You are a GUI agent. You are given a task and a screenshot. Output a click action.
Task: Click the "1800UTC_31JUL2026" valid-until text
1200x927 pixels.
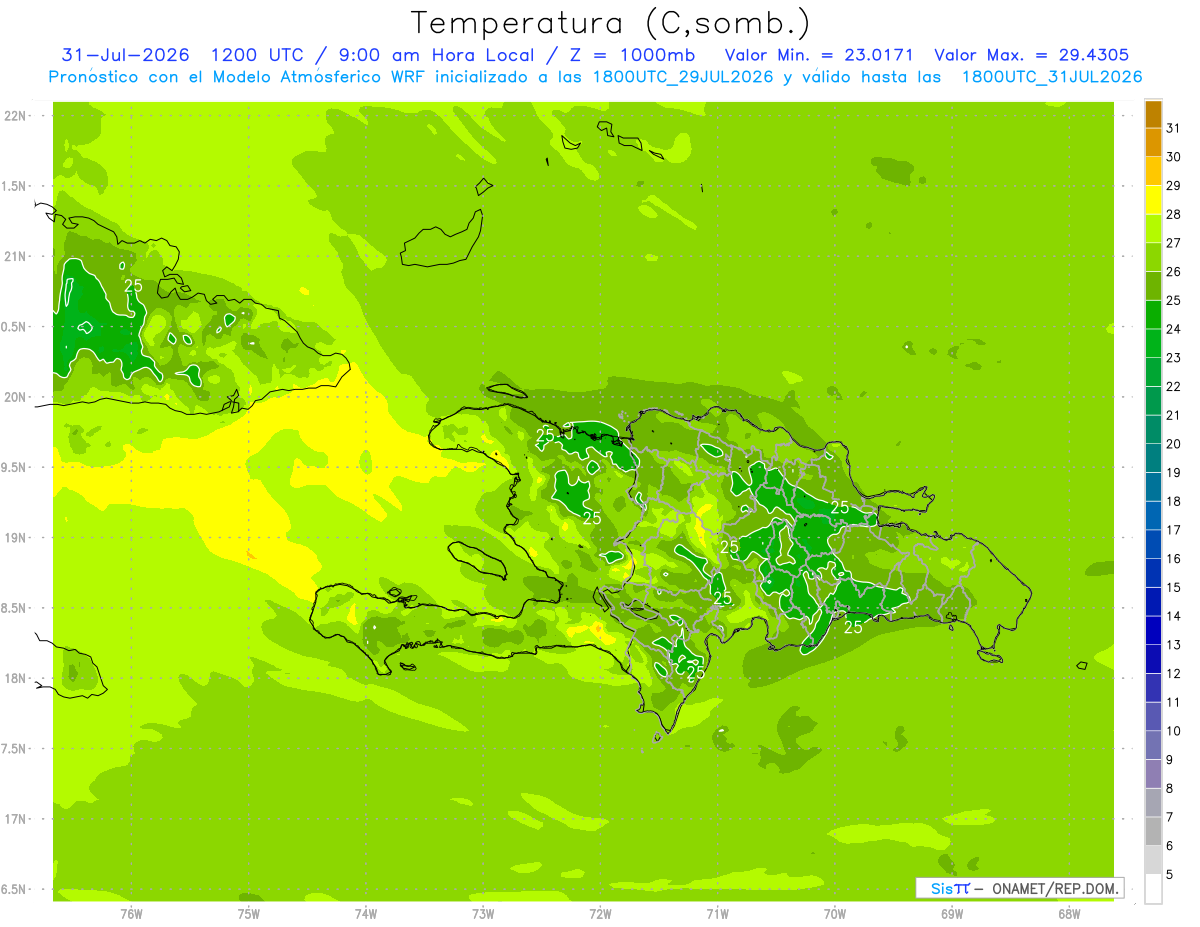coord(1052,77)
